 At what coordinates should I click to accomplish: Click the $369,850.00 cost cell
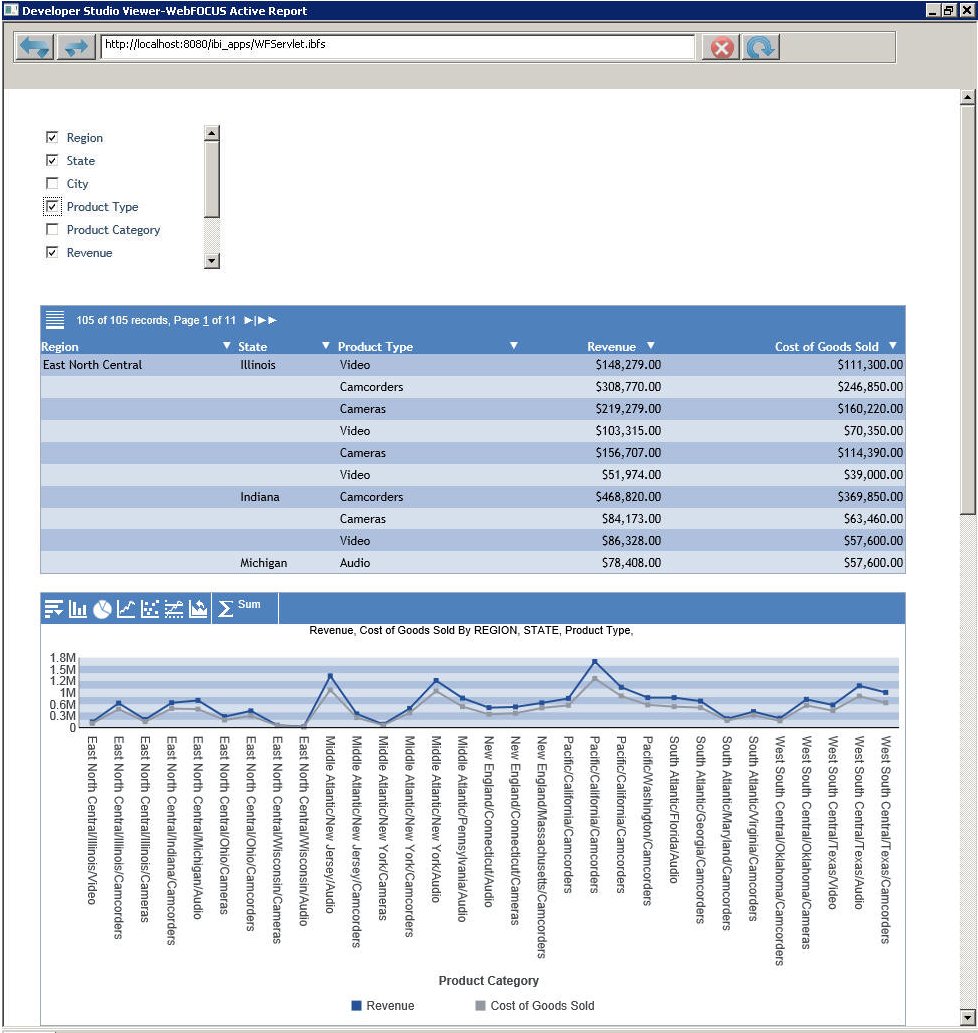pyautogui.click(x=870, y=497)
